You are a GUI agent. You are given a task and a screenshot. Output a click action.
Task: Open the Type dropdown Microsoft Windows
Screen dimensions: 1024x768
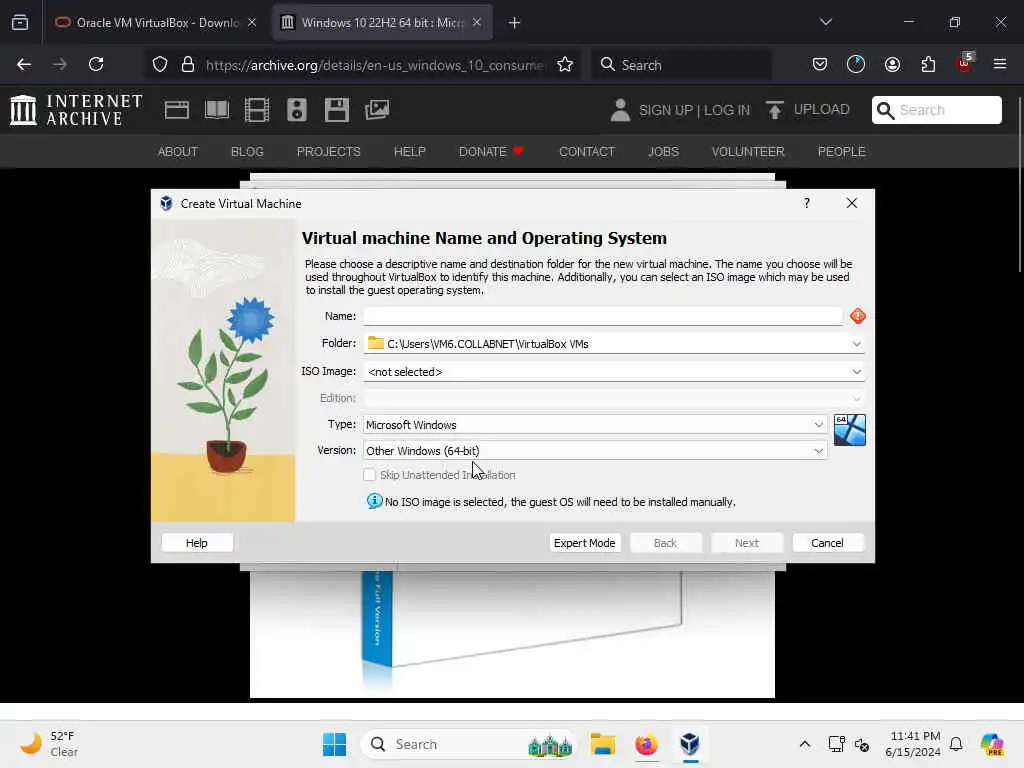pyautogui.click(x=595, y=424)
